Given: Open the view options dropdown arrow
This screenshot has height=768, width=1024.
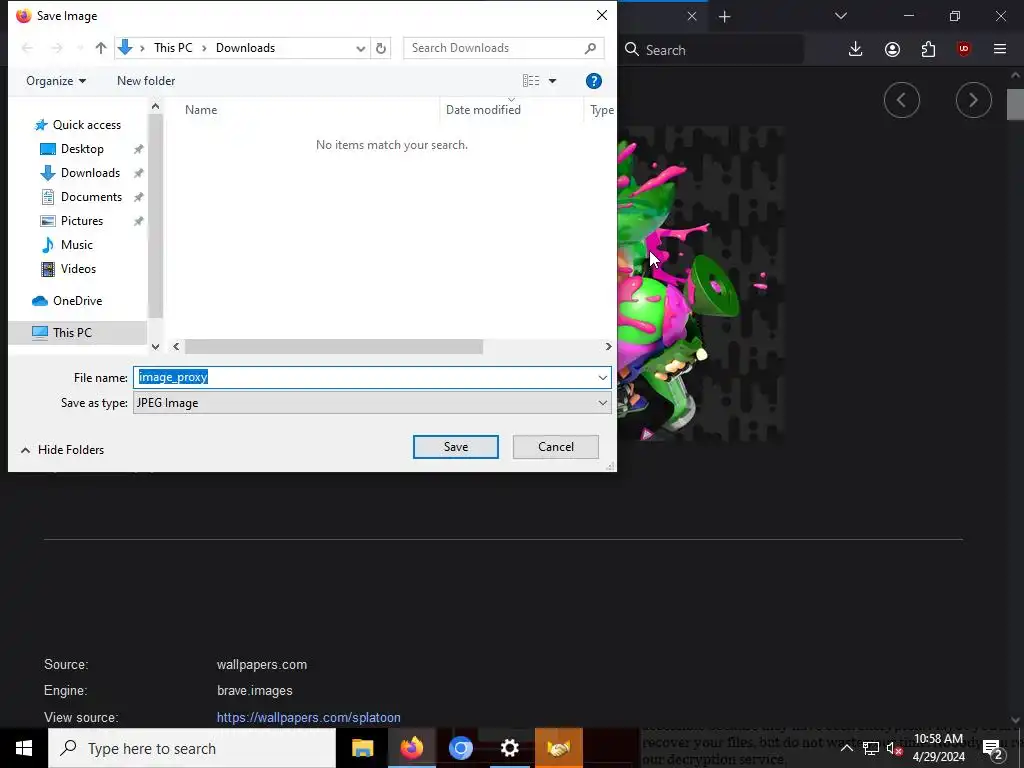Looking at the screenshot, I should tap(552, 81).
